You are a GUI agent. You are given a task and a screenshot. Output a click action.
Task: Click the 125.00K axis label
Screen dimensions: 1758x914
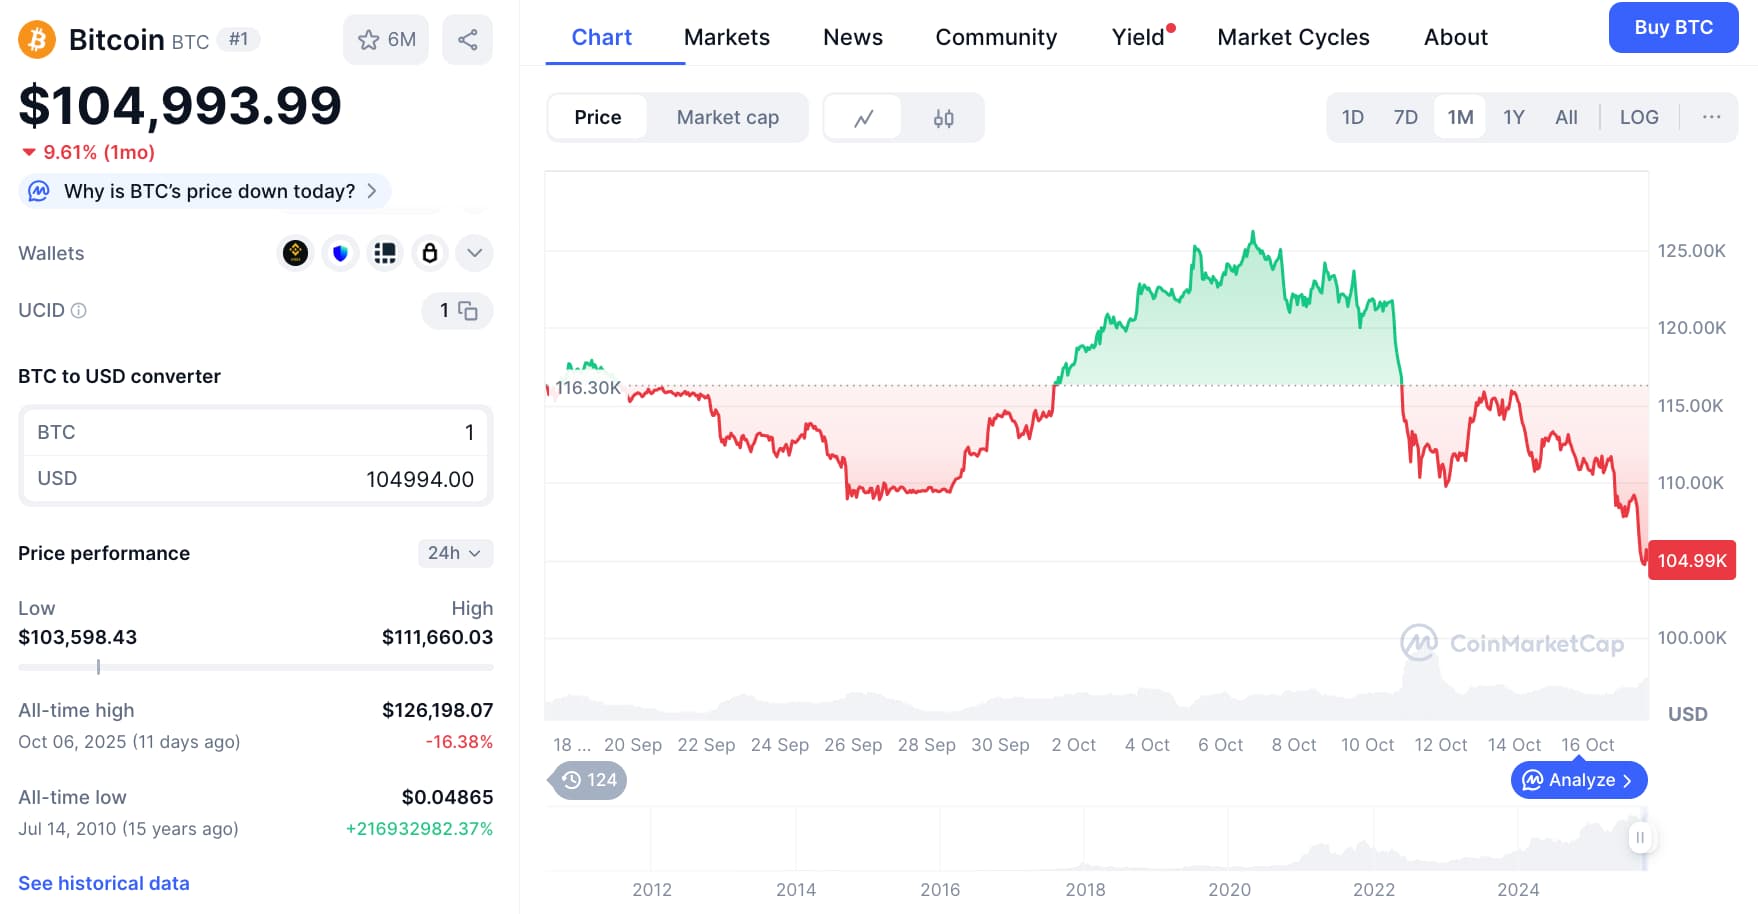click(x=1691, y=251)
